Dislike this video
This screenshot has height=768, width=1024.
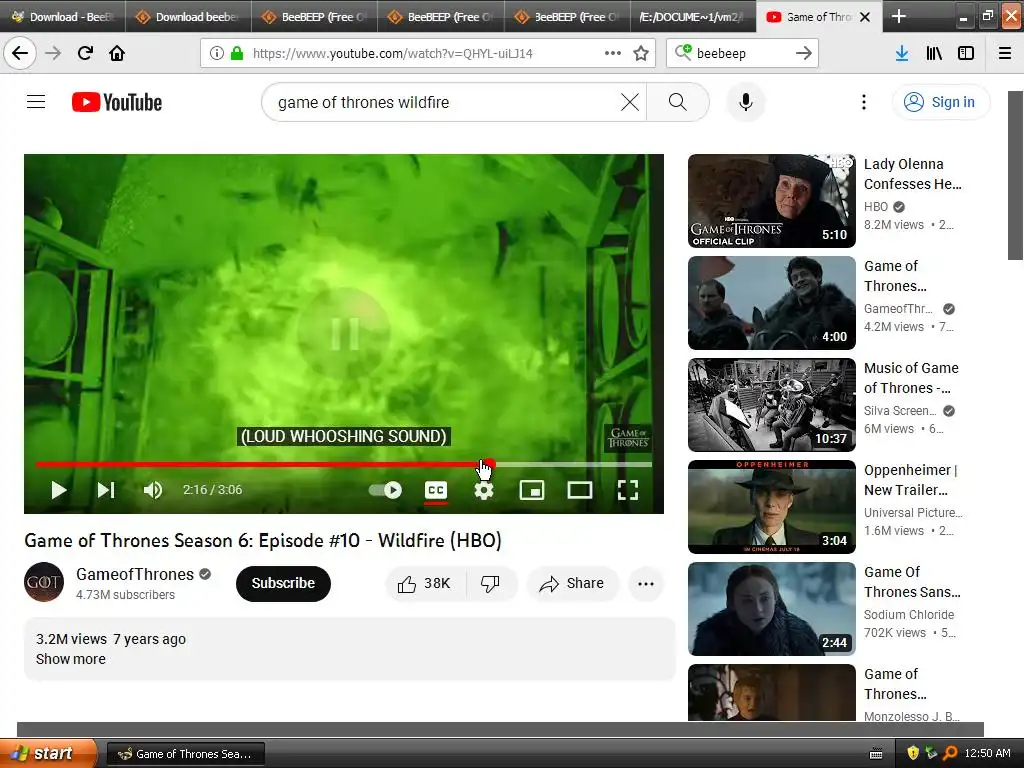491,583
